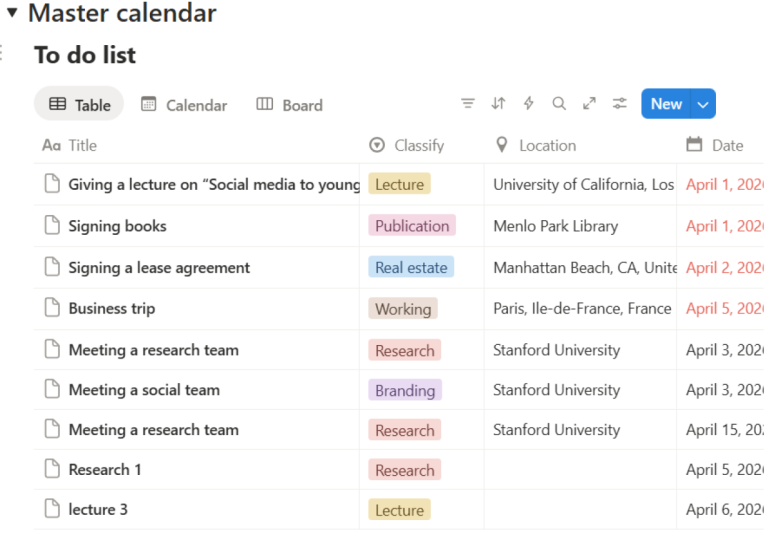This screenshot has width=781, height=540.
Task: Open the search magnifier icon
Action: coord(559,104)
